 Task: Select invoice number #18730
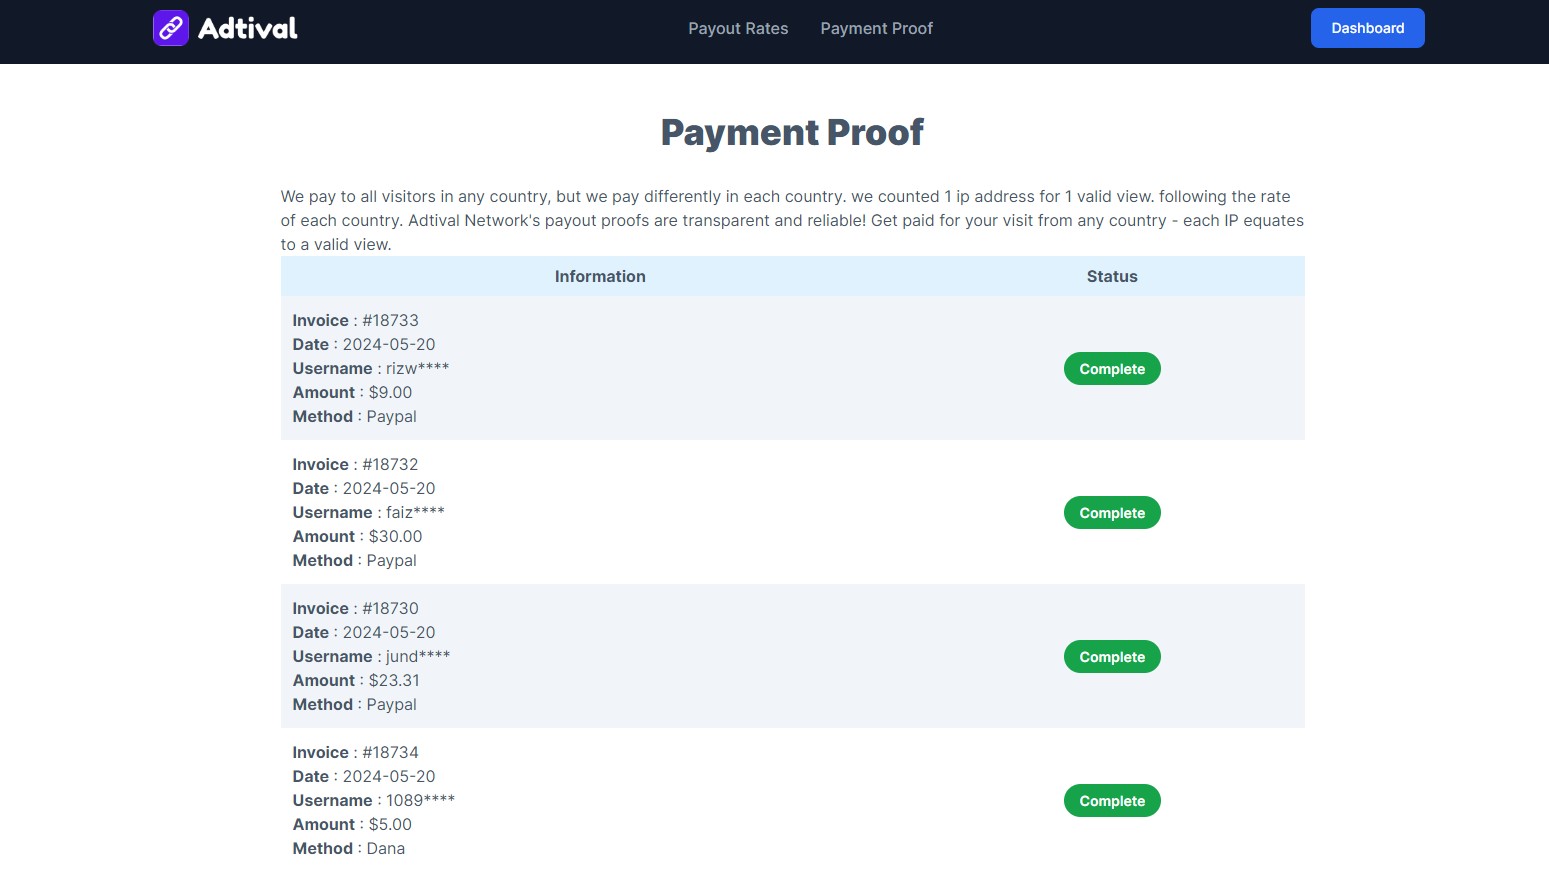[x=390, y=608]
